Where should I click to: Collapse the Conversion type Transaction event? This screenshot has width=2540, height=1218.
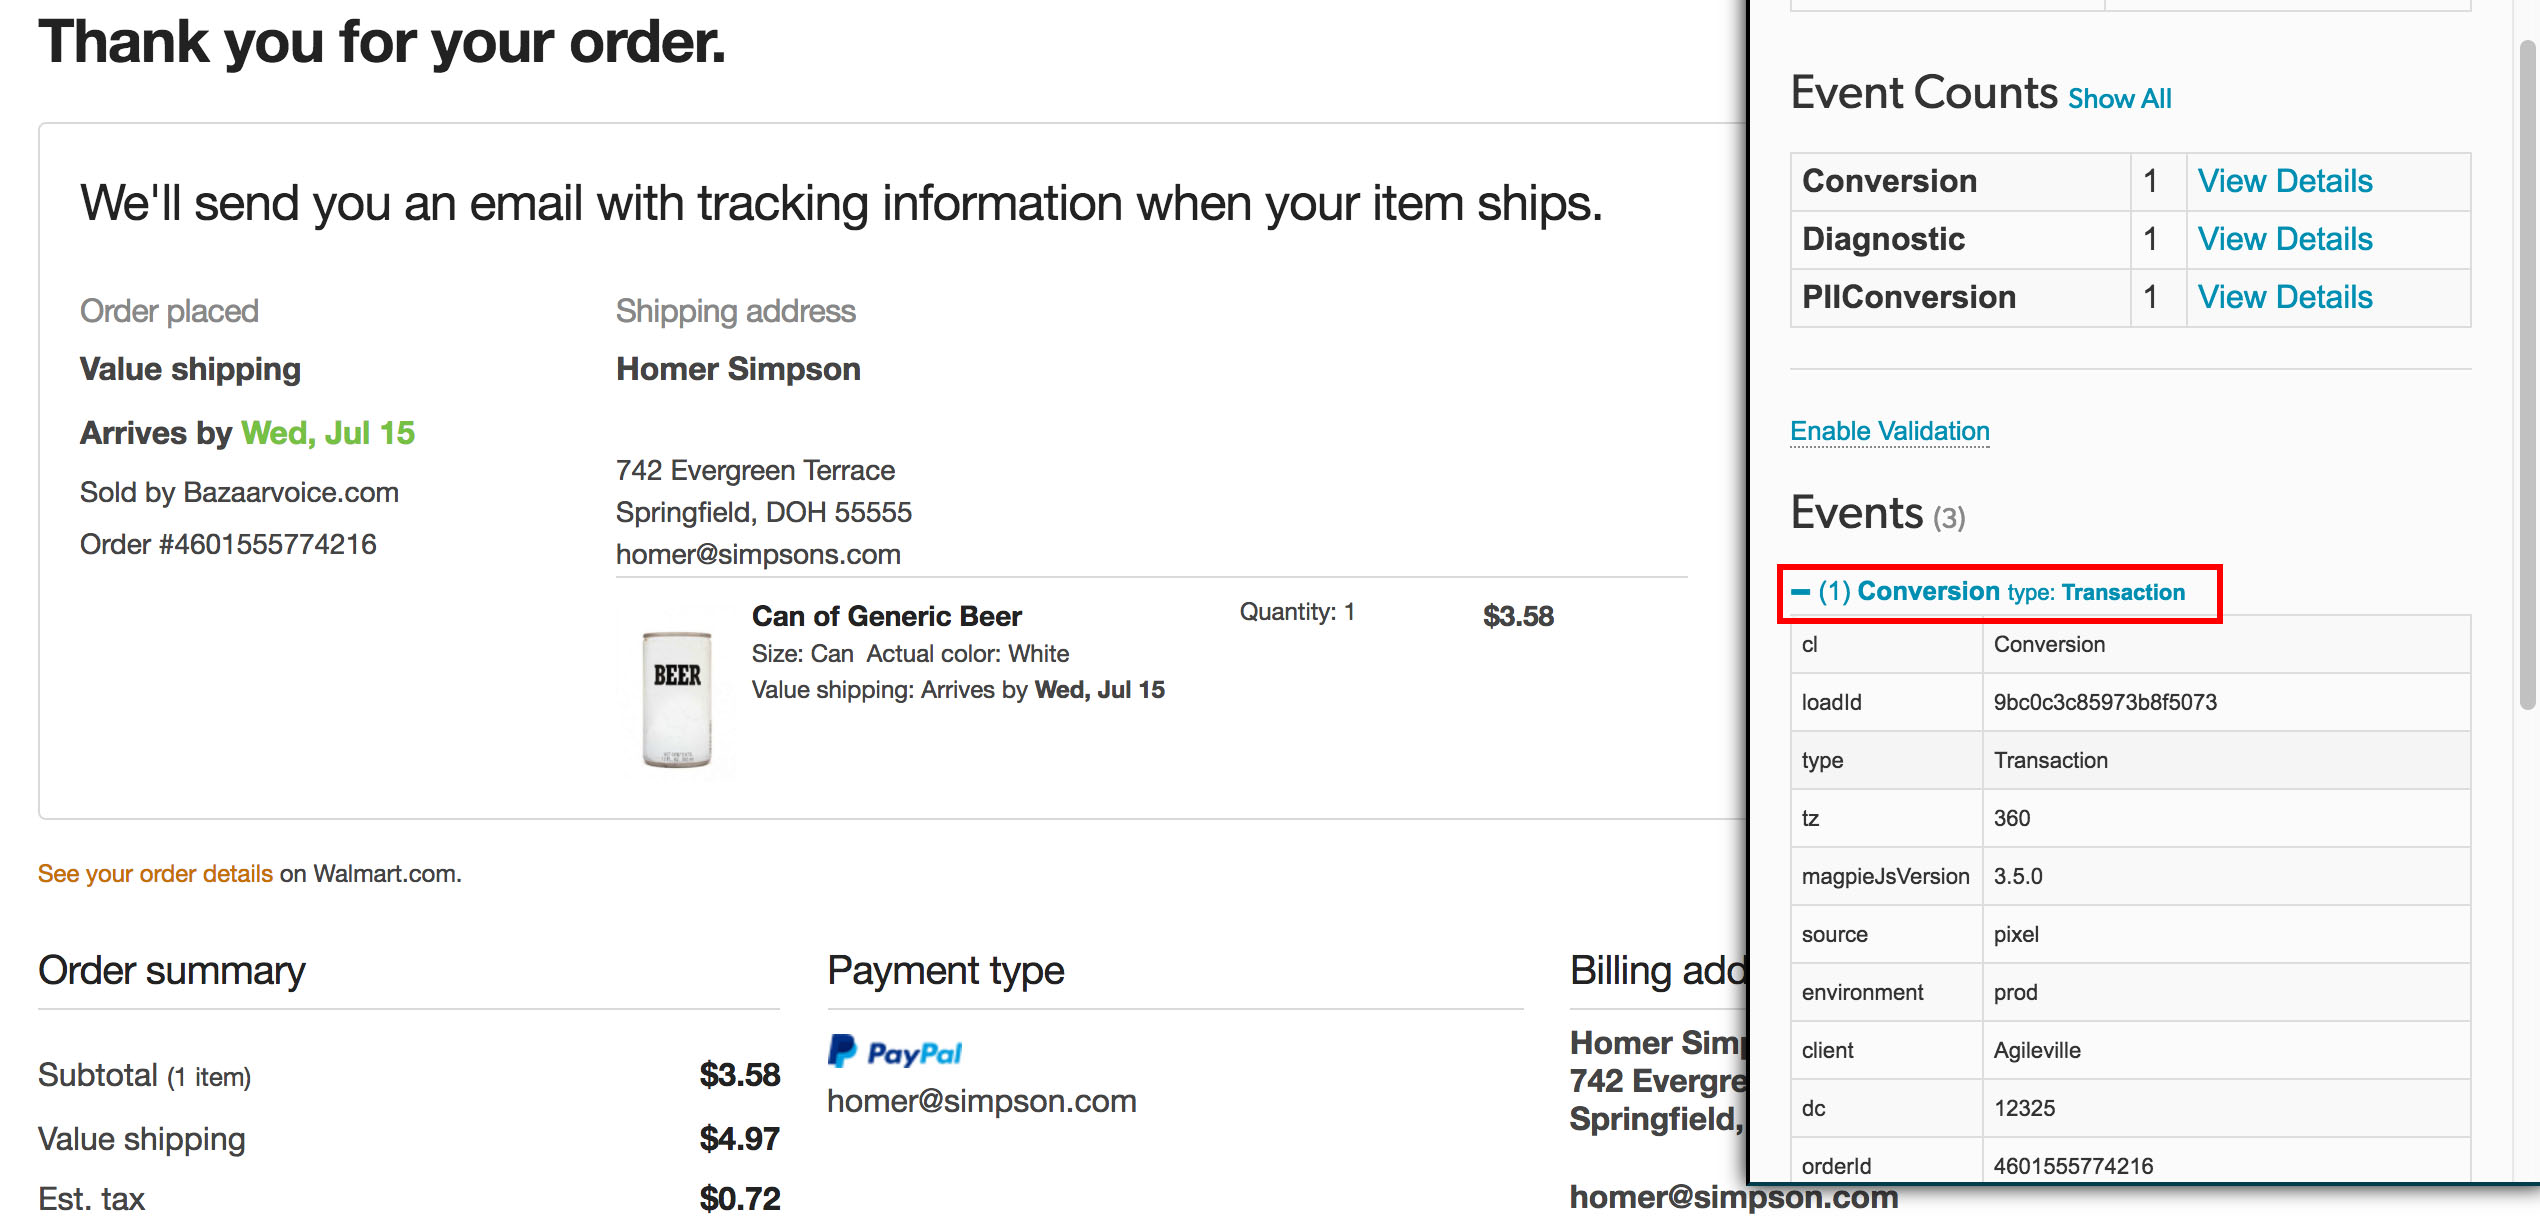(x=1999, y=592)
